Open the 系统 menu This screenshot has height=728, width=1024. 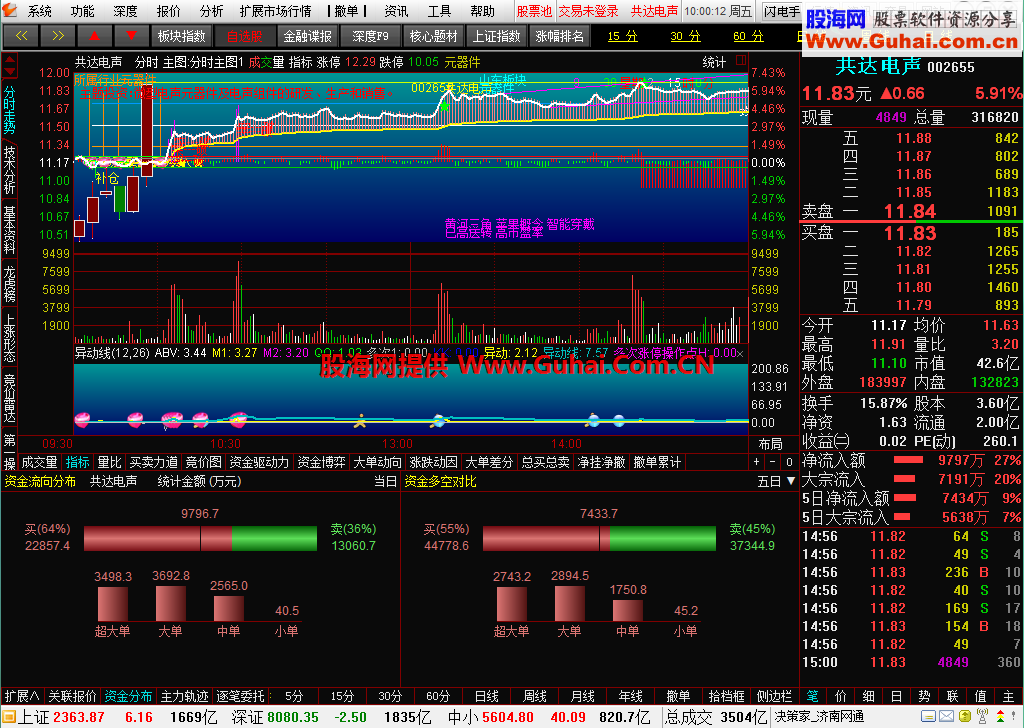[39, 11]
